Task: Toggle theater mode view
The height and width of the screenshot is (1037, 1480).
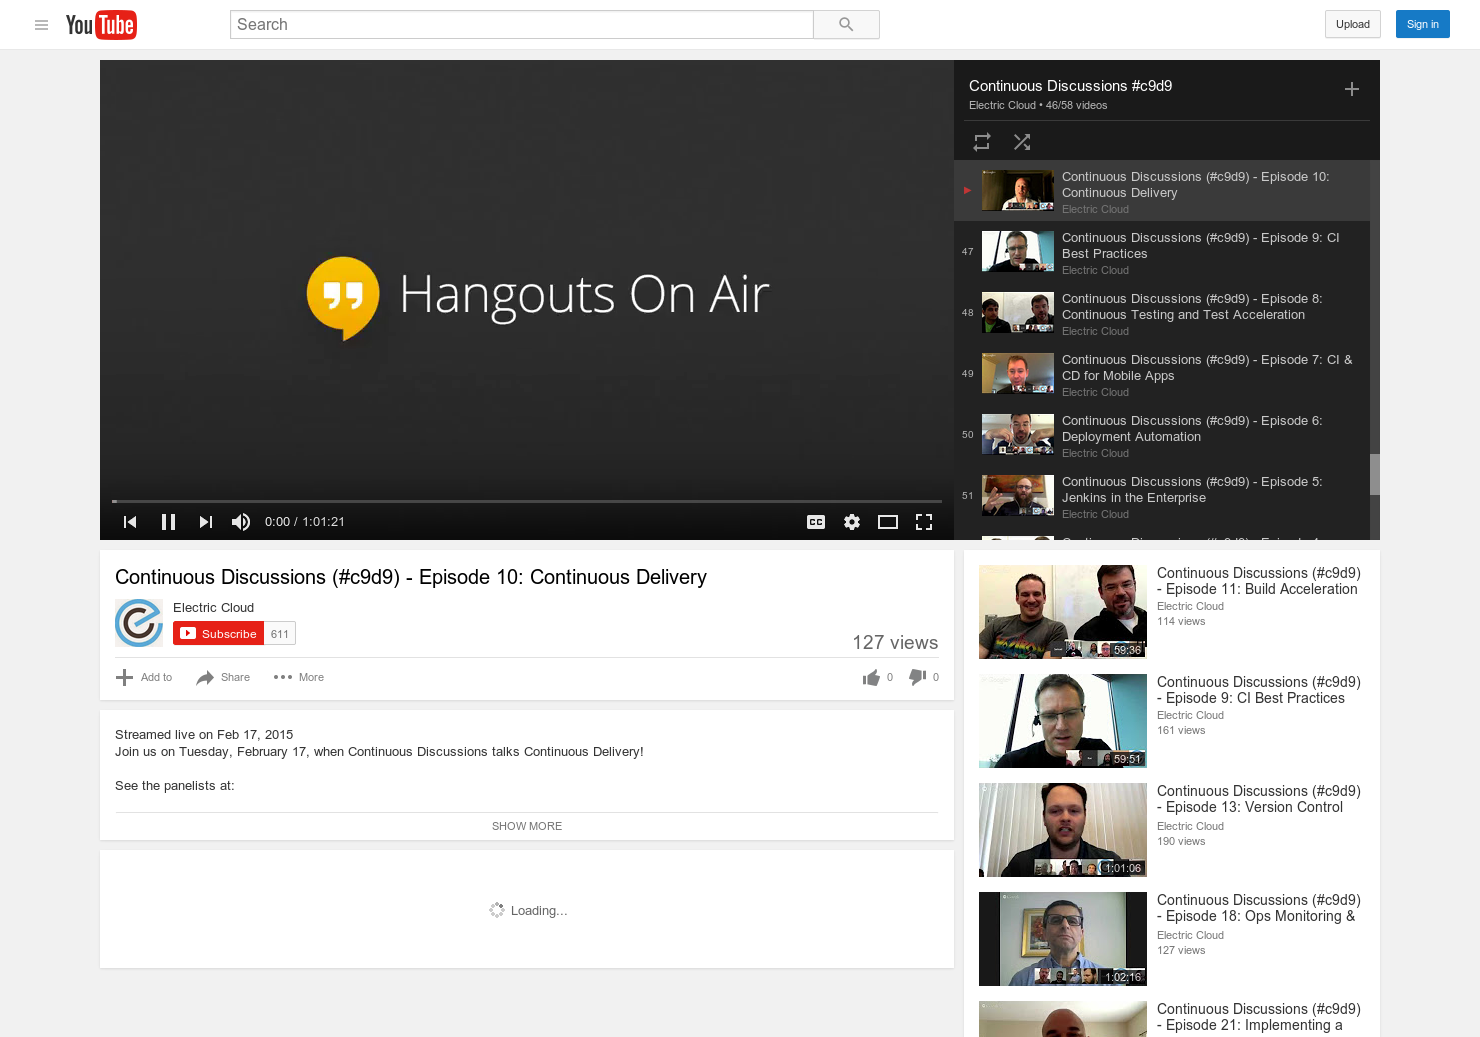Action: pyautogui.click(x=888, y=522)
